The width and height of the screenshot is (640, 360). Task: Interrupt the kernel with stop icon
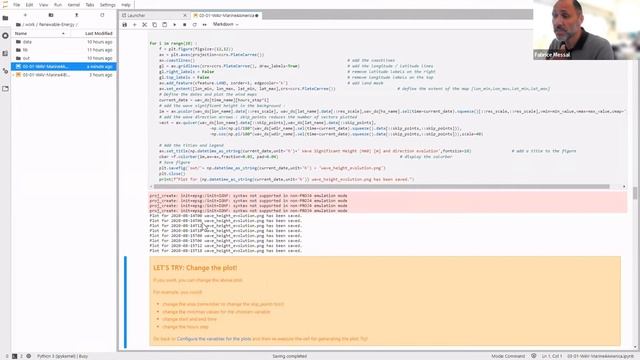click(x=184, y=24)
